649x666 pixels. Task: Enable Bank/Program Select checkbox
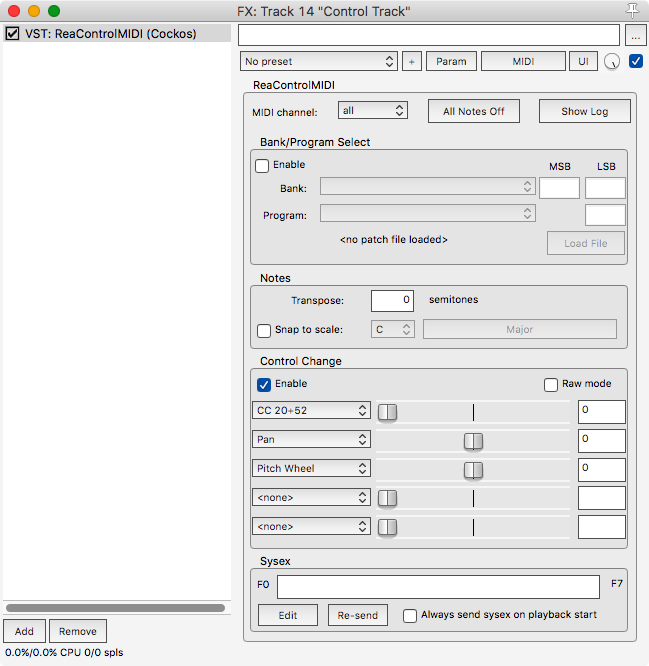(263, 165)
